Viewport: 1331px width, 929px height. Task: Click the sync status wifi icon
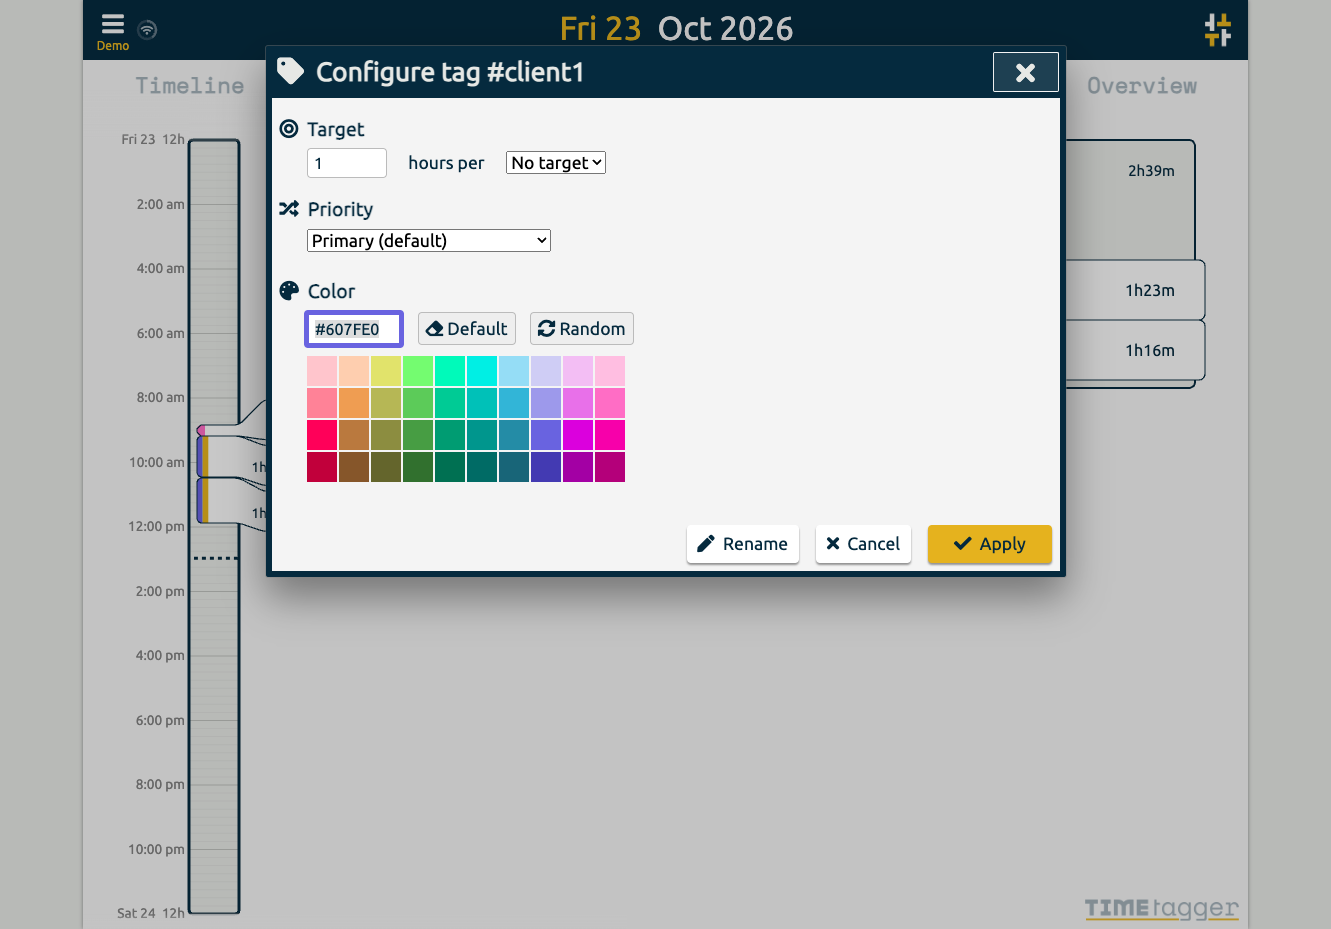pyautogui.click(x=147, y=29)
